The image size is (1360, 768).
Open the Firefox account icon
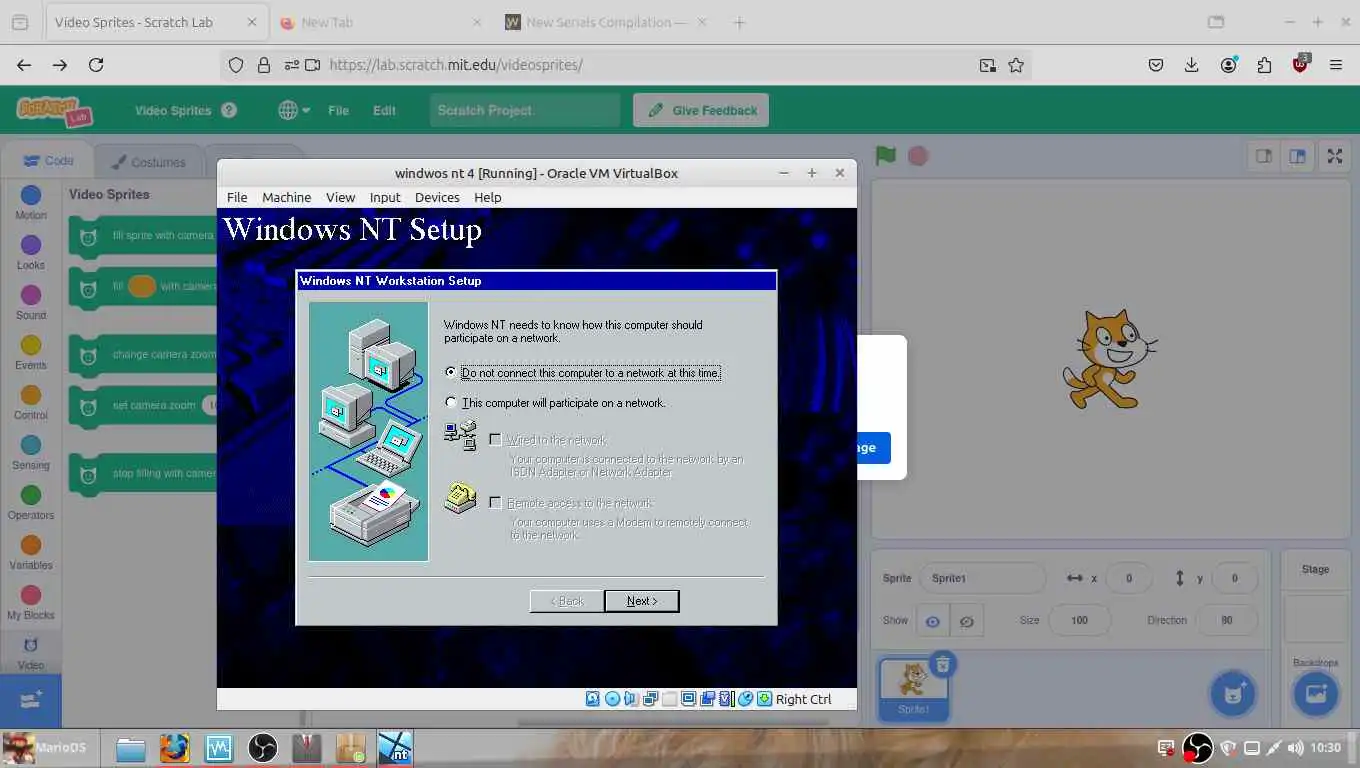click(1228, 65)
